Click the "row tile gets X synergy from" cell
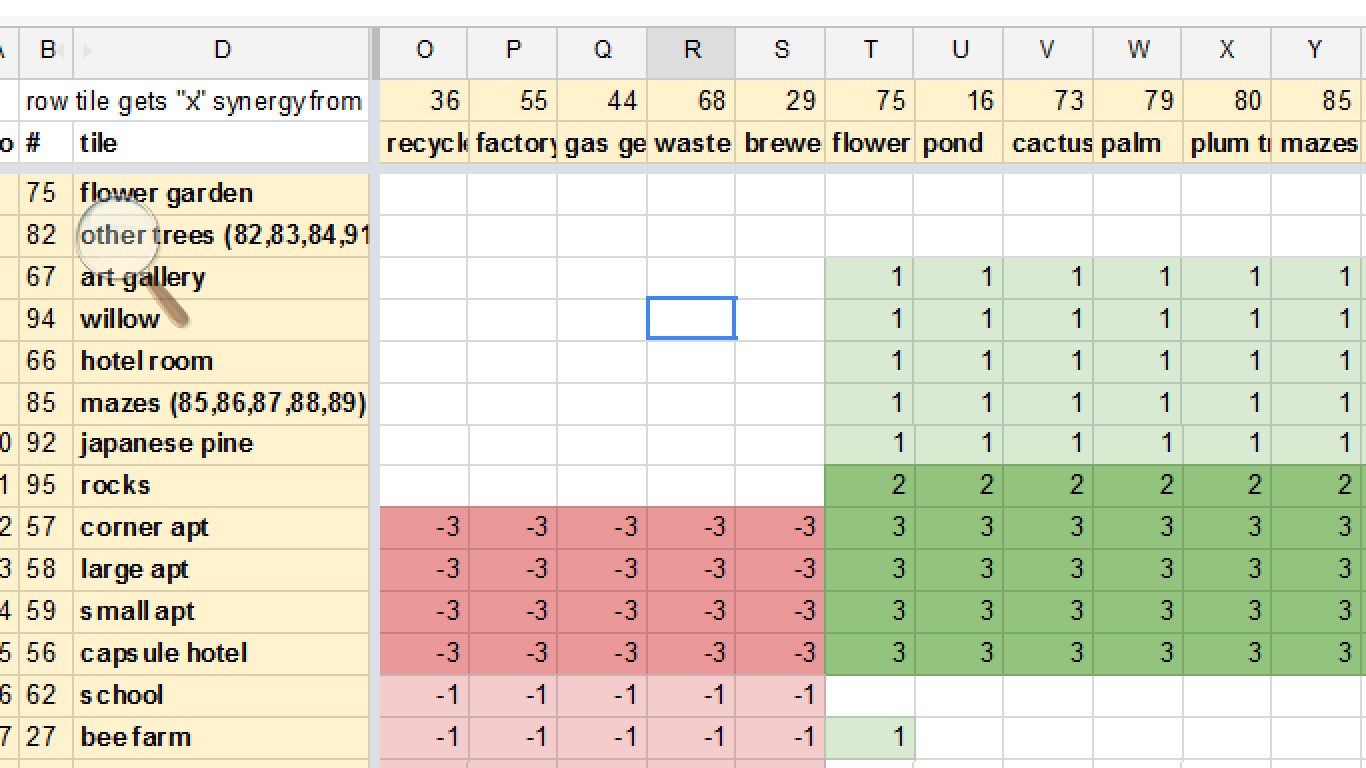Screen dimensions: 1366x768 (194, 100)
